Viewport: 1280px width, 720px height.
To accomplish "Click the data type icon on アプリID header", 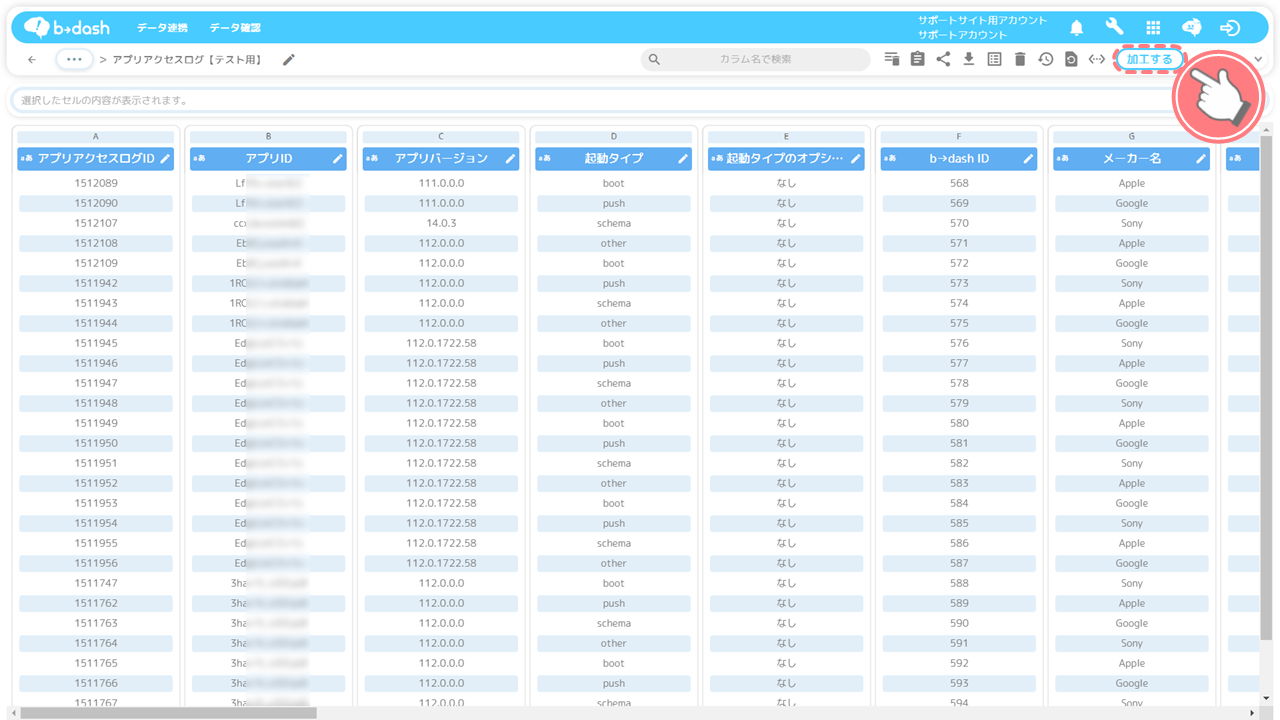I will (x=198, y=159).
